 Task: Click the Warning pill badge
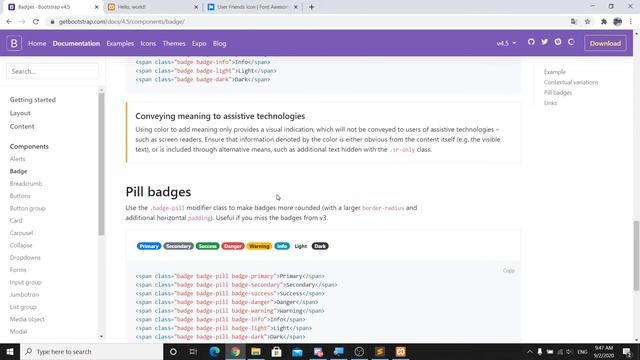point(259,246)
